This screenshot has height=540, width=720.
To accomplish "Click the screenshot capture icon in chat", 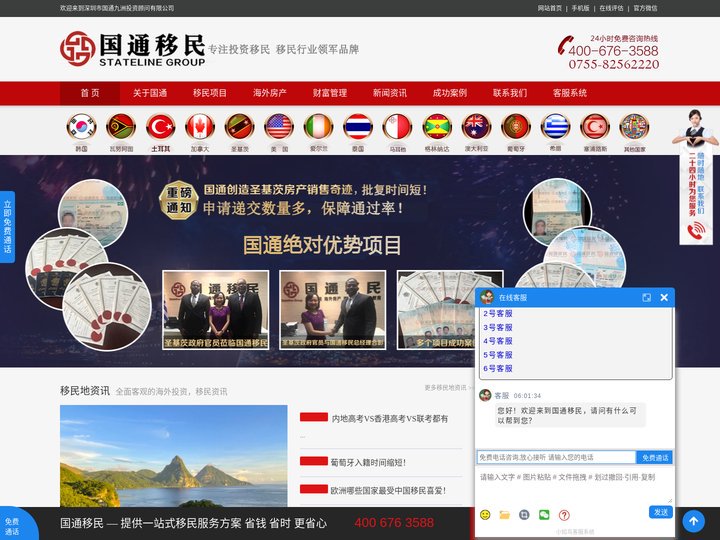I will pos(524,515).
